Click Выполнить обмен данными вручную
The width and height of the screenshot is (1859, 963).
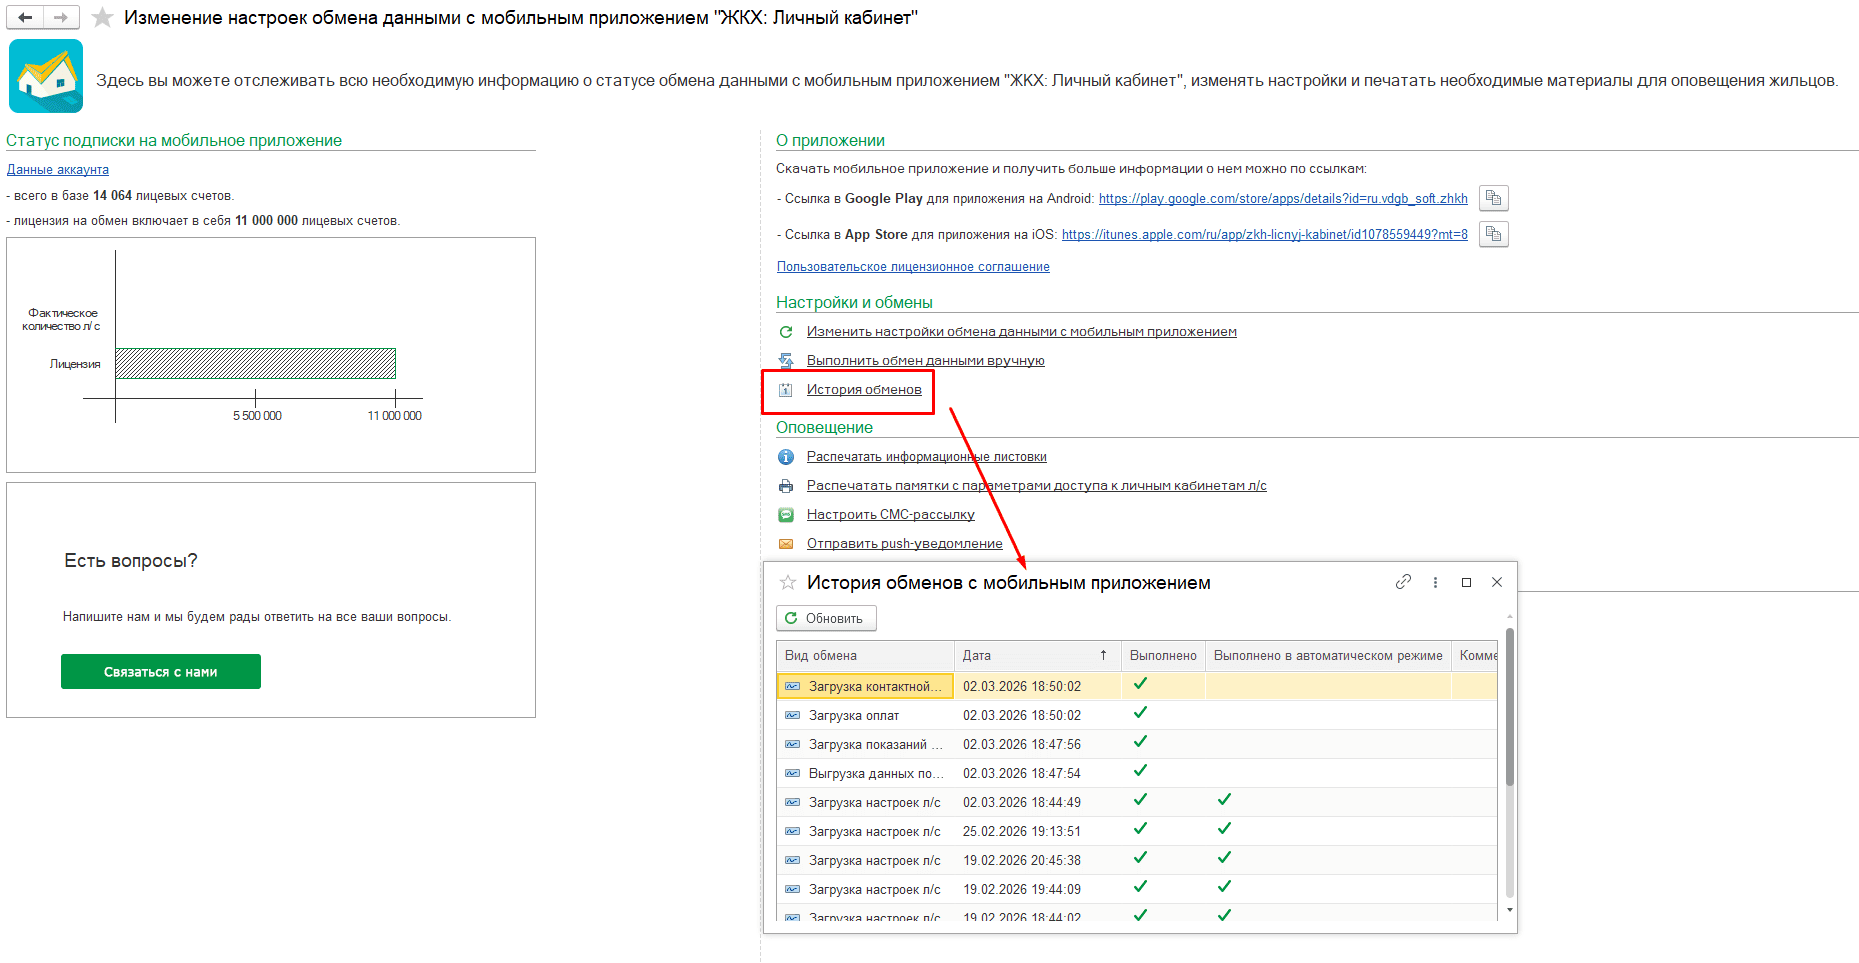[925, 361]
